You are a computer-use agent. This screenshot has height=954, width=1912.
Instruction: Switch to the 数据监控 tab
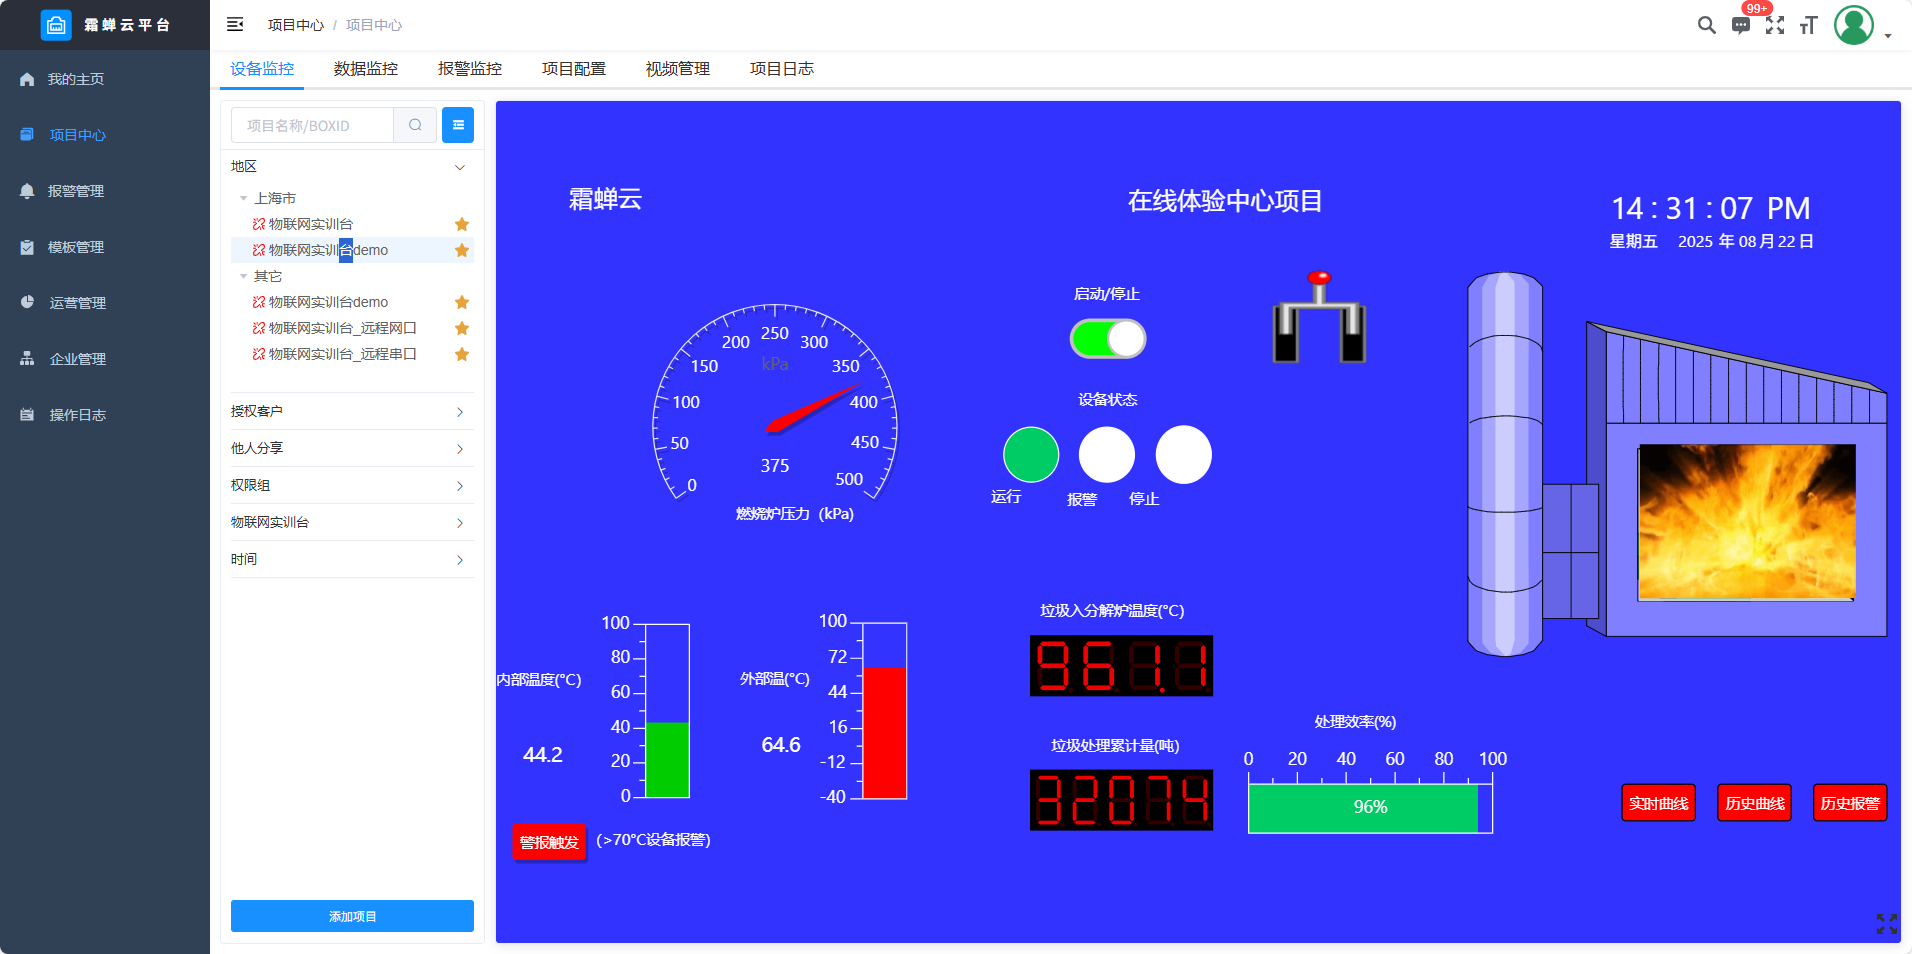coord(366,69)
